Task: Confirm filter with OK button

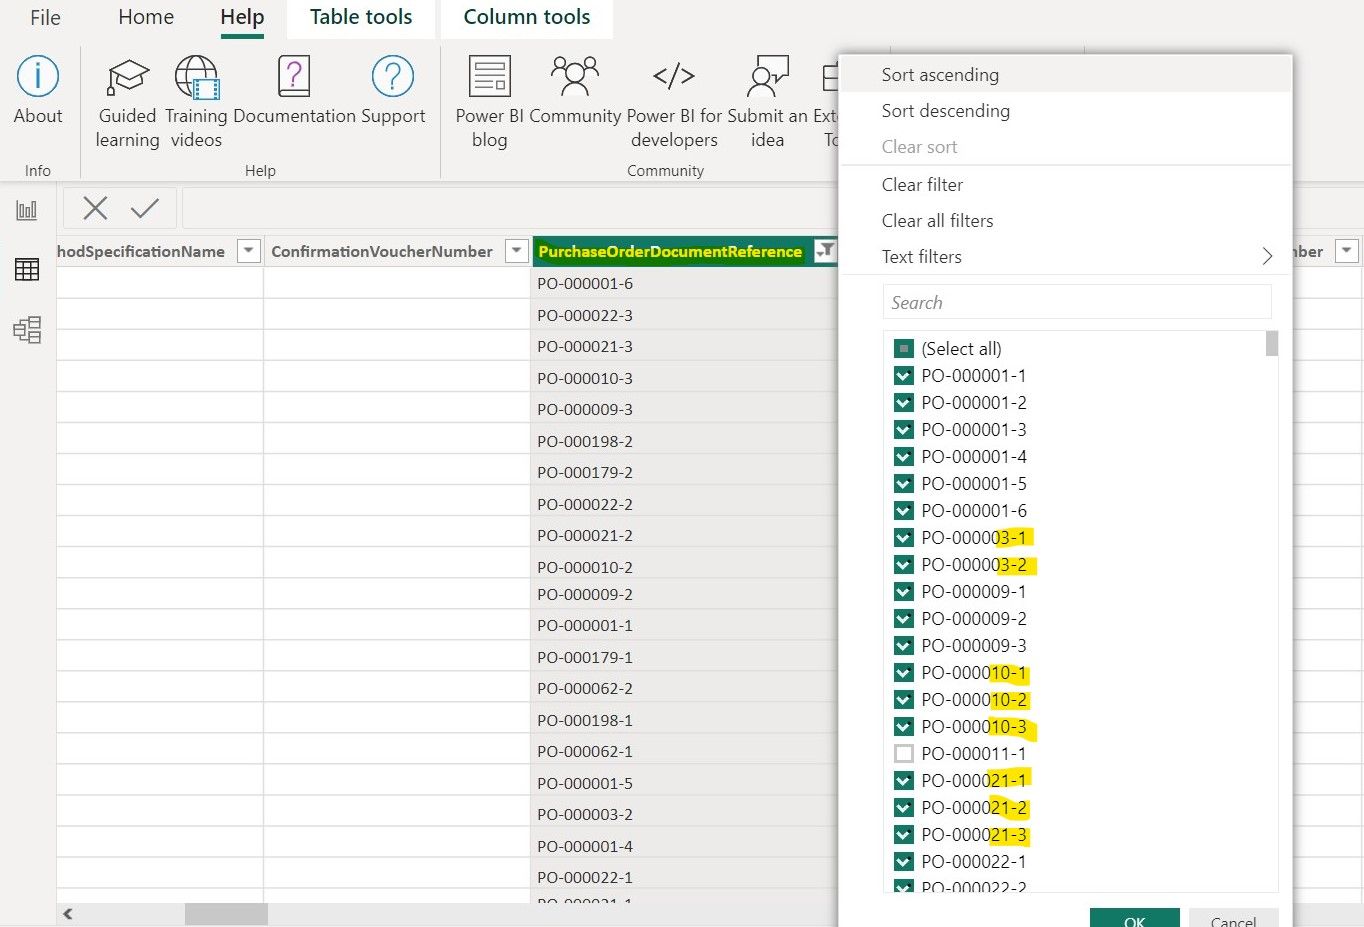Action: pos(1135,918)
